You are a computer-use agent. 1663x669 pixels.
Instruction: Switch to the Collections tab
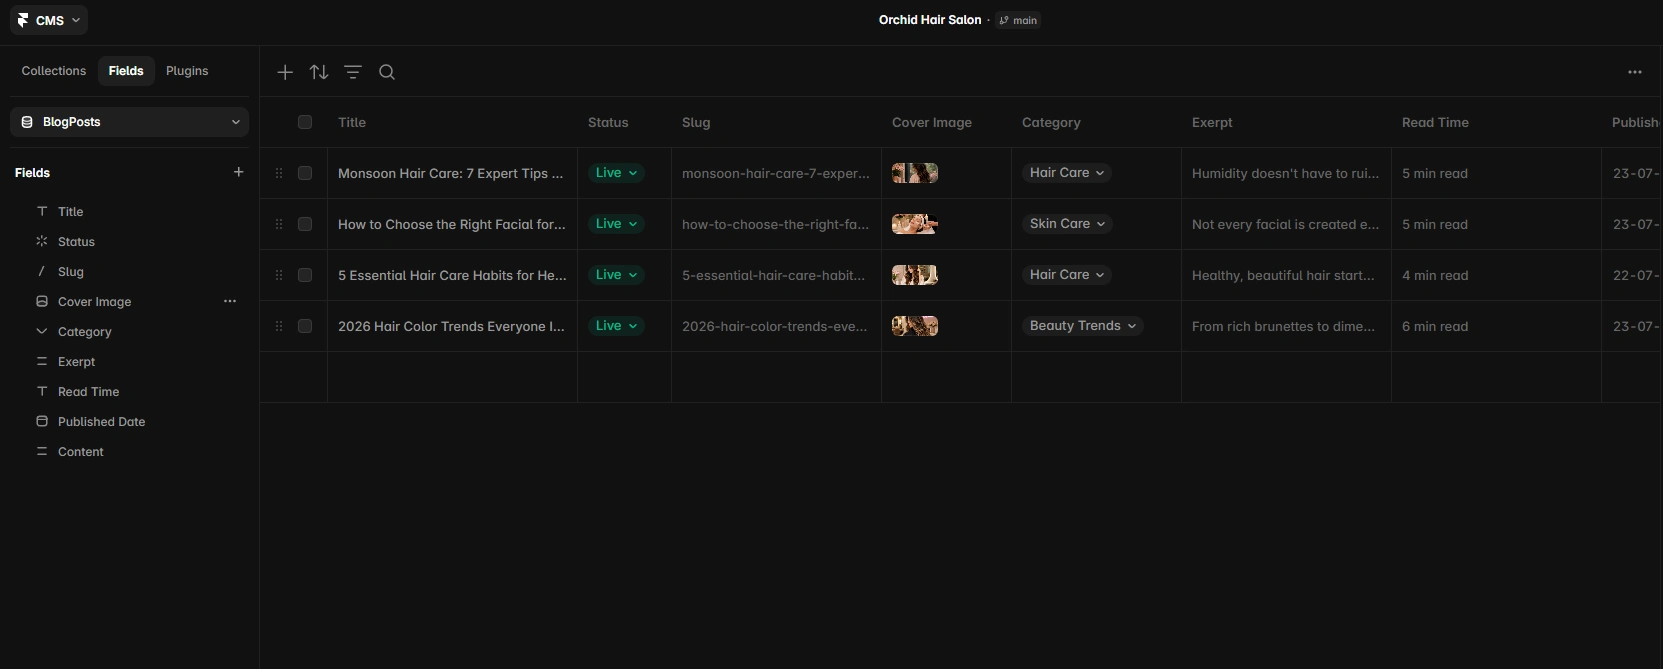tap(54, 71)
